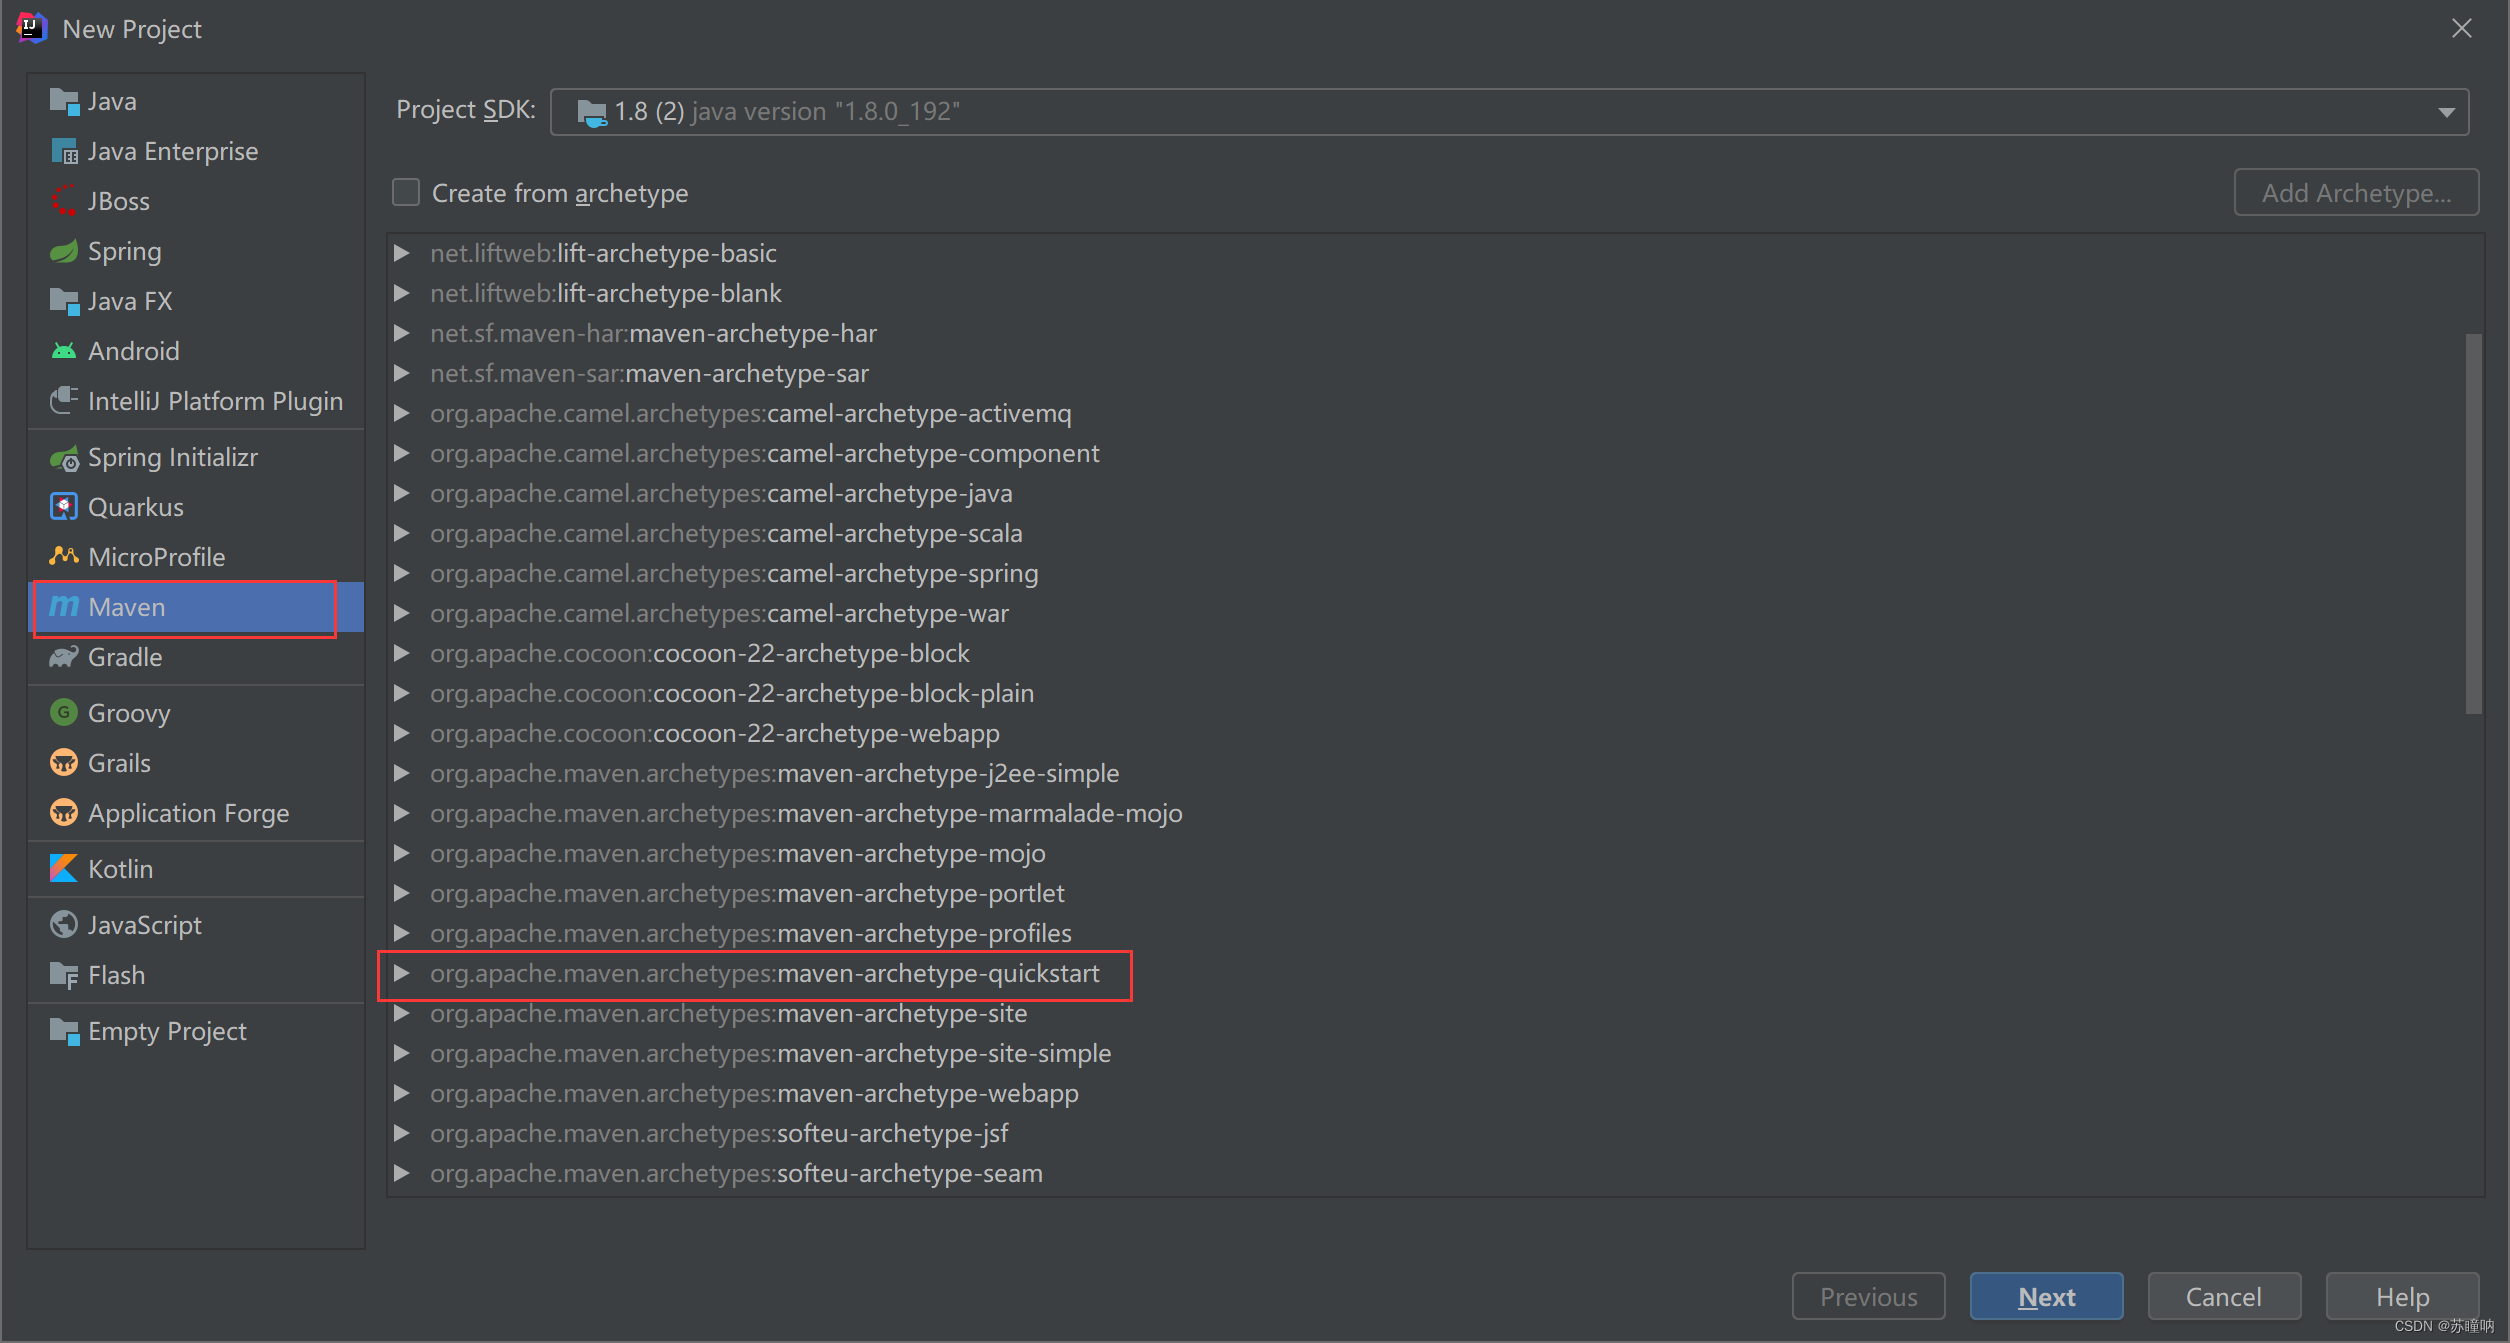Click the JavaScript globe icon
The image size is (2510, 1343).
pos(64,925)
